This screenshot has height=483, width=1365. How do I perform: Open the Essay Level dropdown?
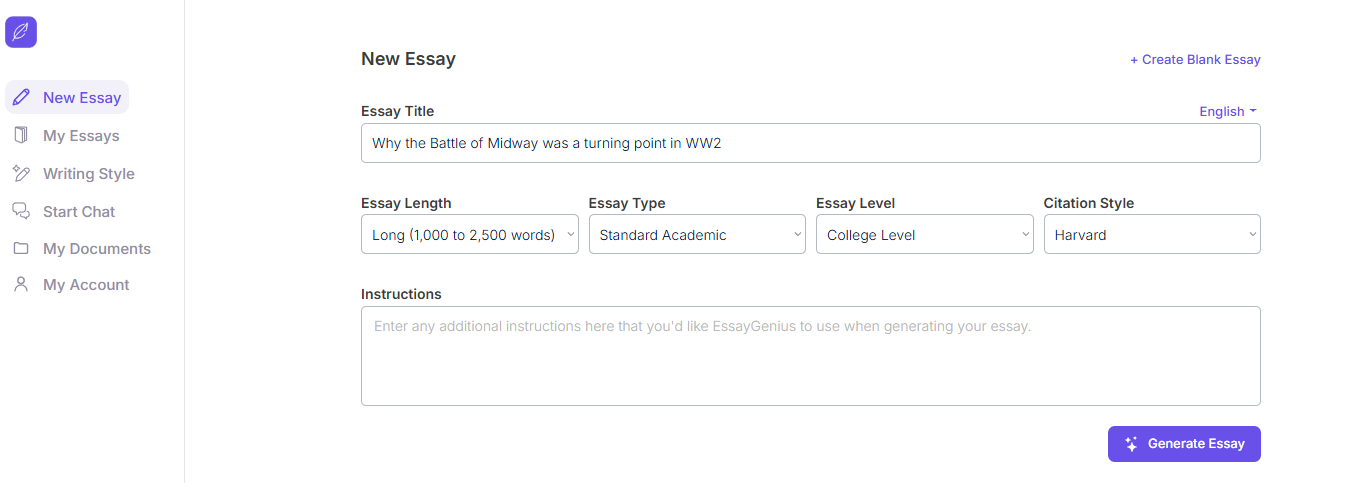[924, 235]
